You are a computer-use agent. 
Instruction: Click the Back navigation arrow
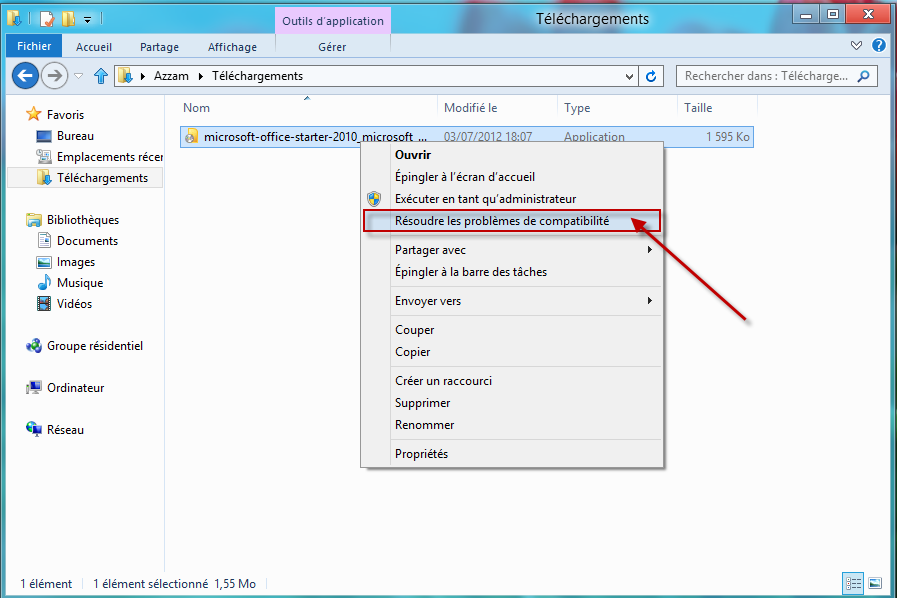click(x=25, y=75)
